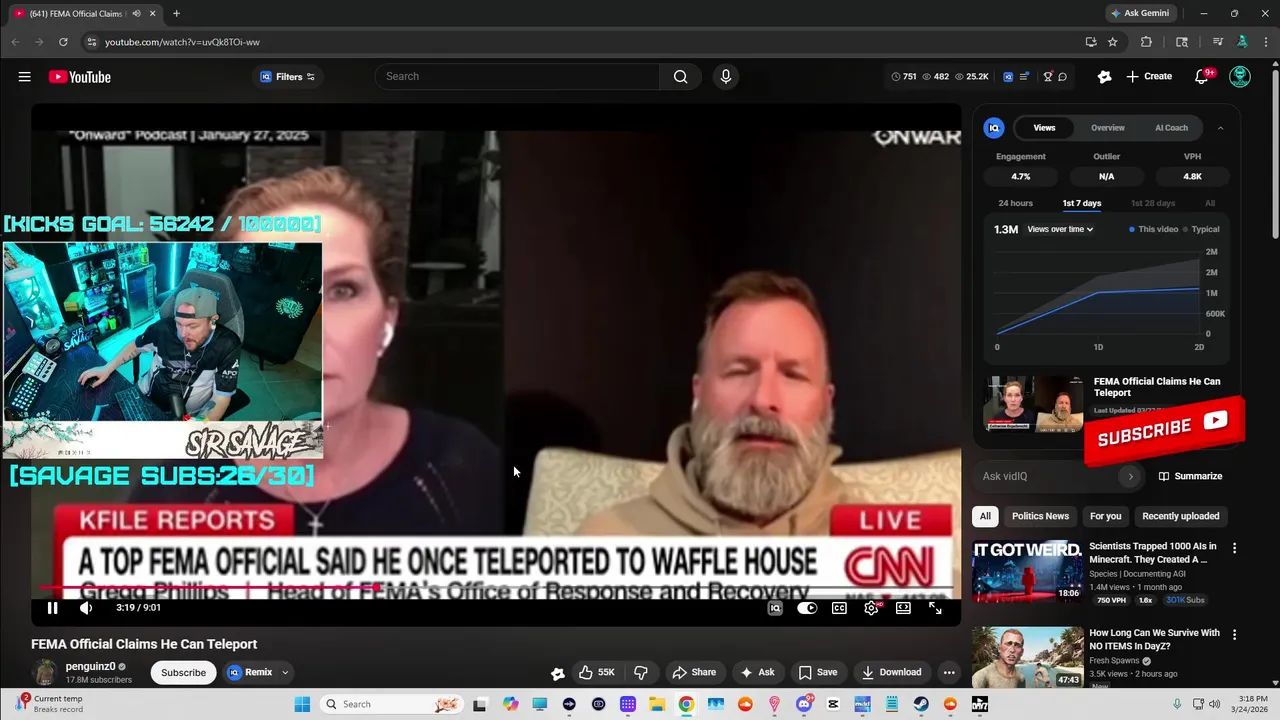Image resolution: width=1280 pixels, height=720 pixels.
Task: Focus the YouTube search field
Action: point(518,77)
